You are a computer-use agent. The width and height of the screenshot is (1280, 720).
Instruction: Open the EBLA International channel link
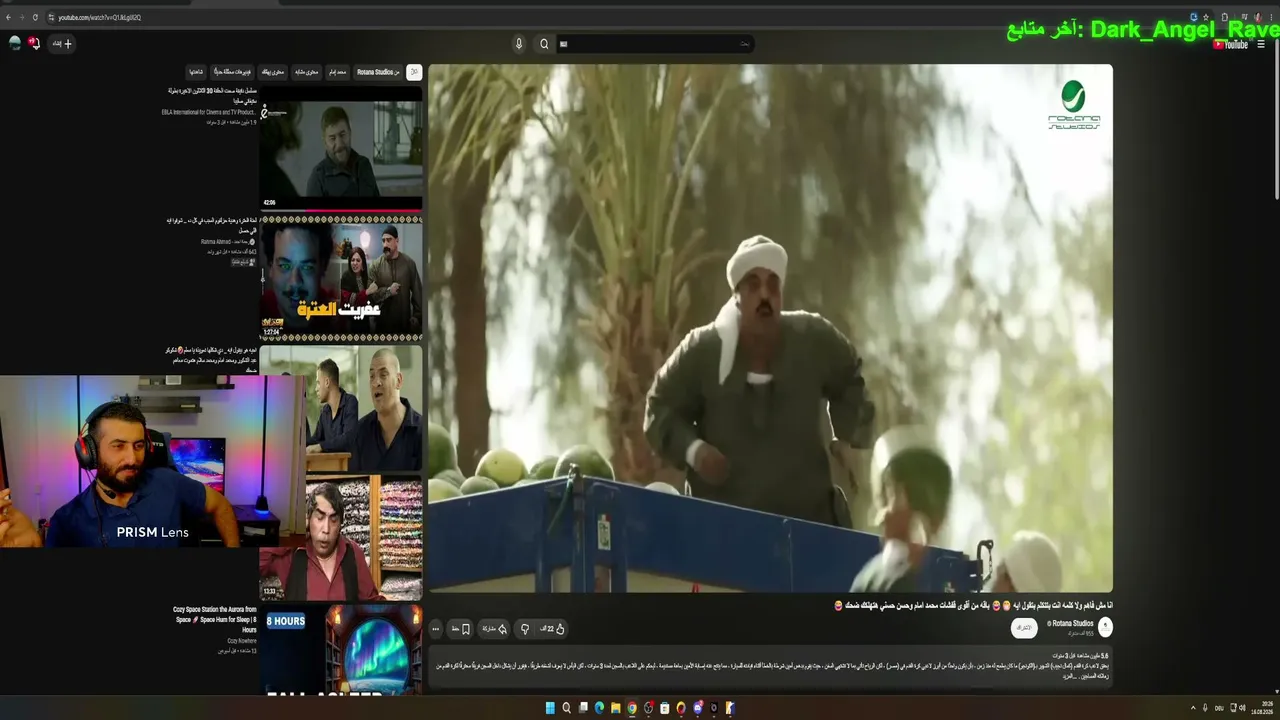coord(209,112)
